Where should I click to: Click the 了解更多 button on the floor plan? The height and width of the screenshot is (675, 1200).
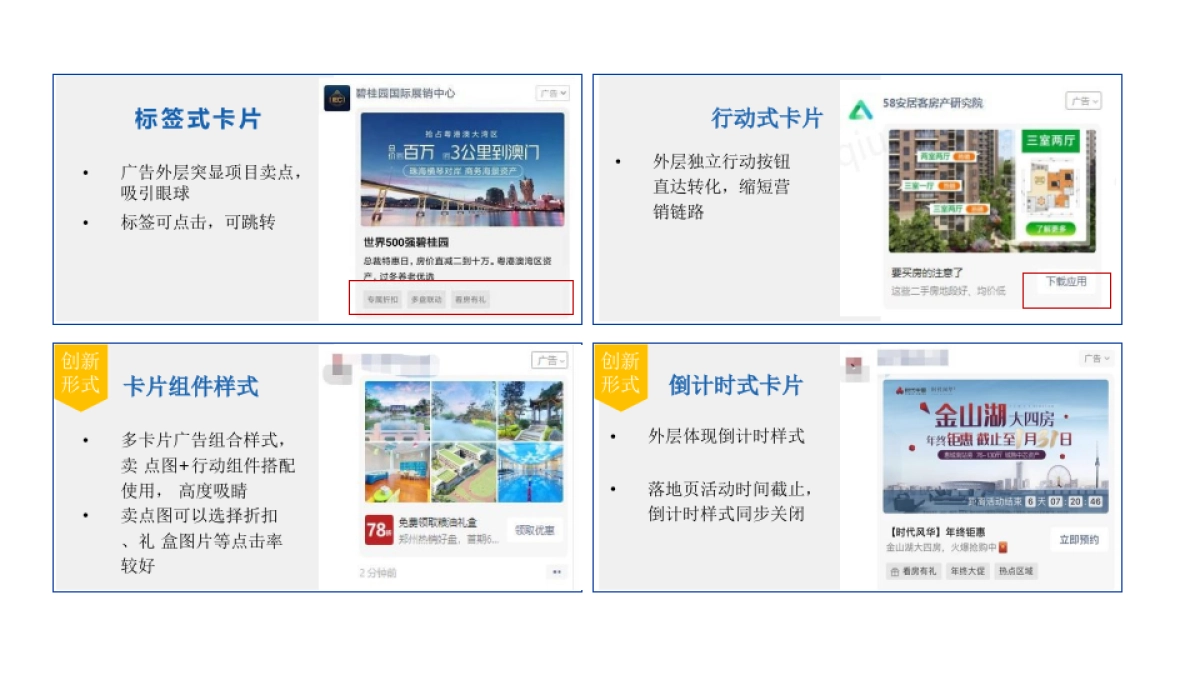coord(1051,228)
